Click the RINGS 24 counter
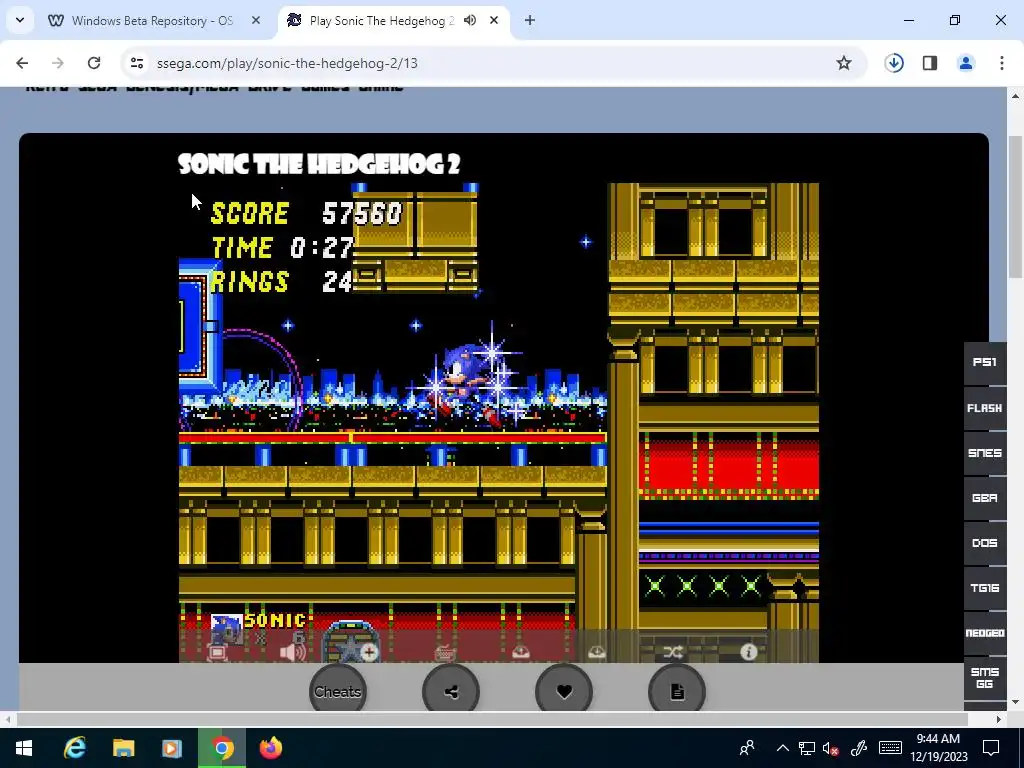The width and height of the screenshot is (1024, 768). pos(282,282)
